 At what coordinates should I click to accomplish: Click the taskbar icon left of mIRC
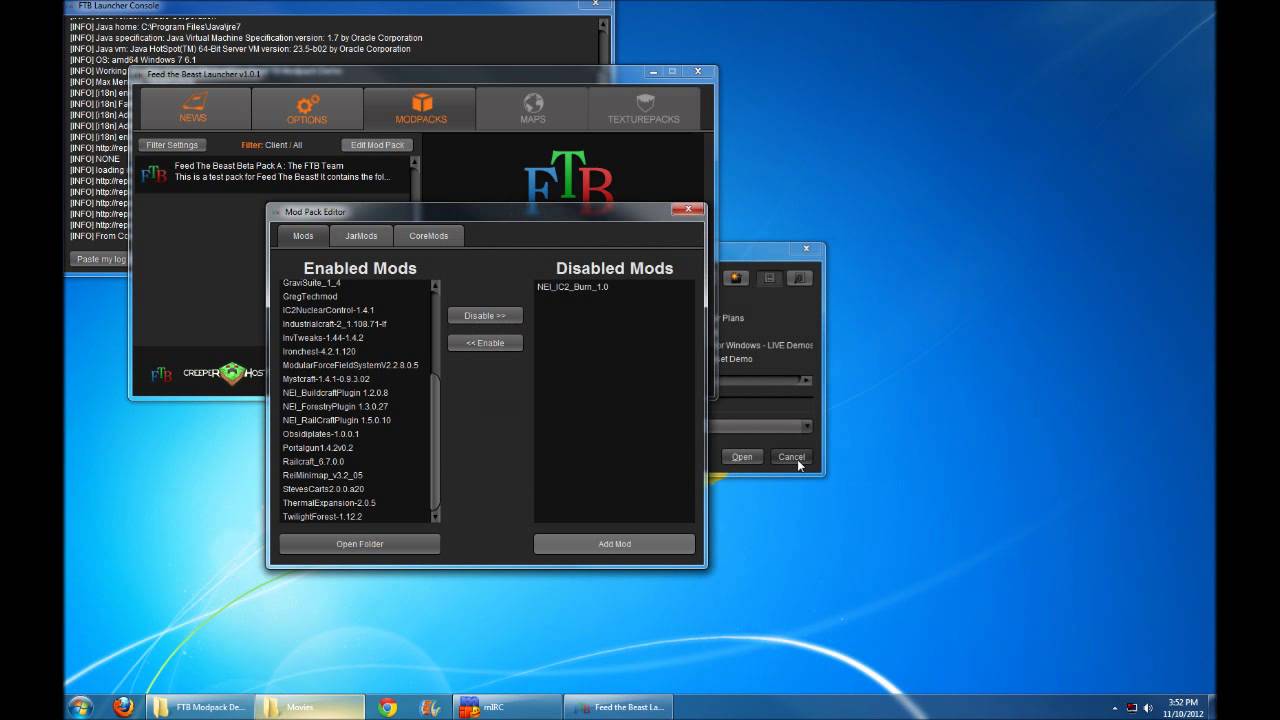[x=430, y=707]
